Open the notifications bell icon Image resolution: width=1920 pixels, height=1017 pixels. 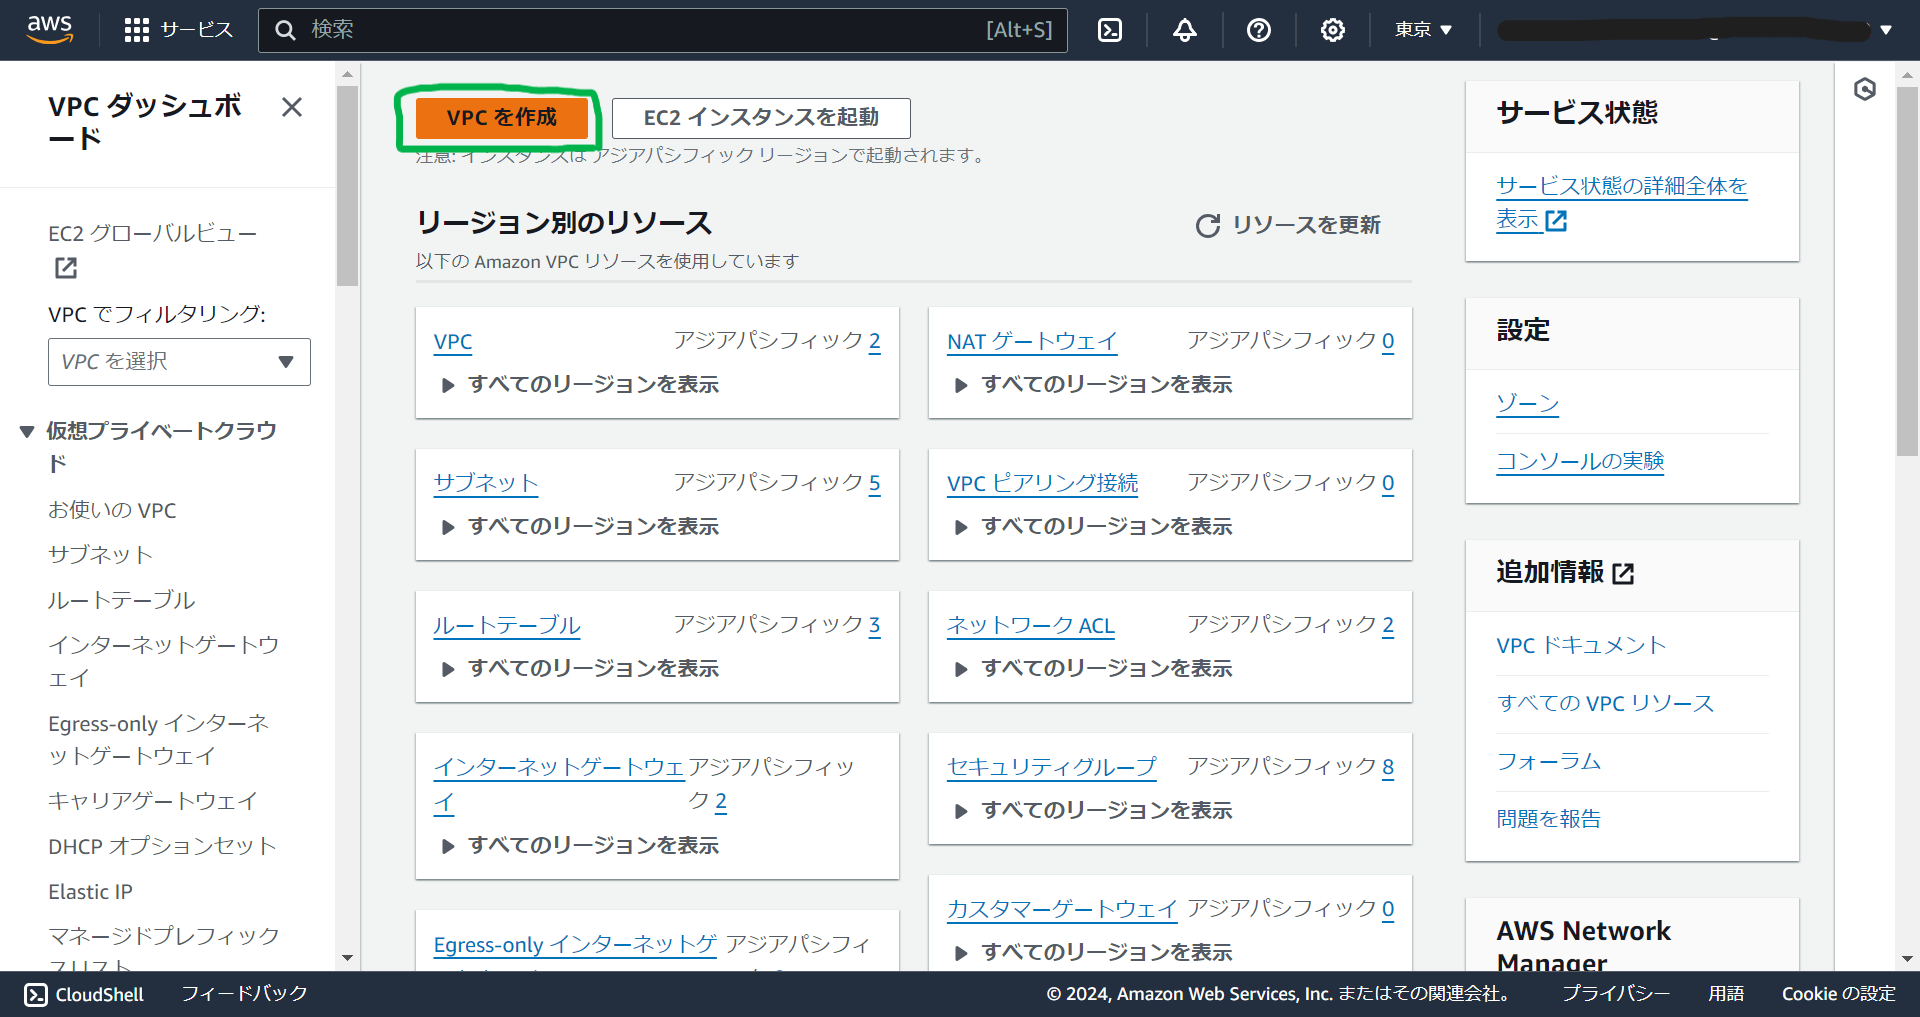pos(1183,29)
